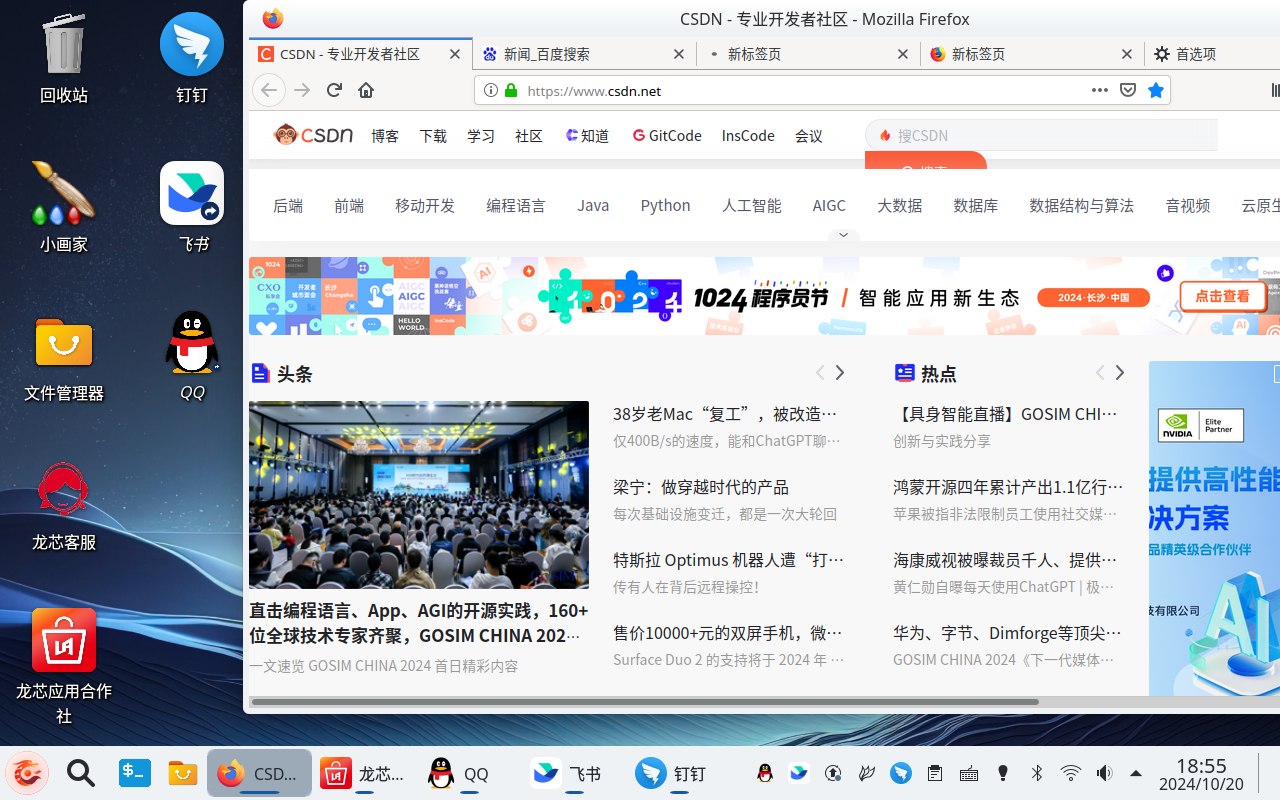1280x800 pixels.
Task: Open the InsCode link
Action: (748, 136)
